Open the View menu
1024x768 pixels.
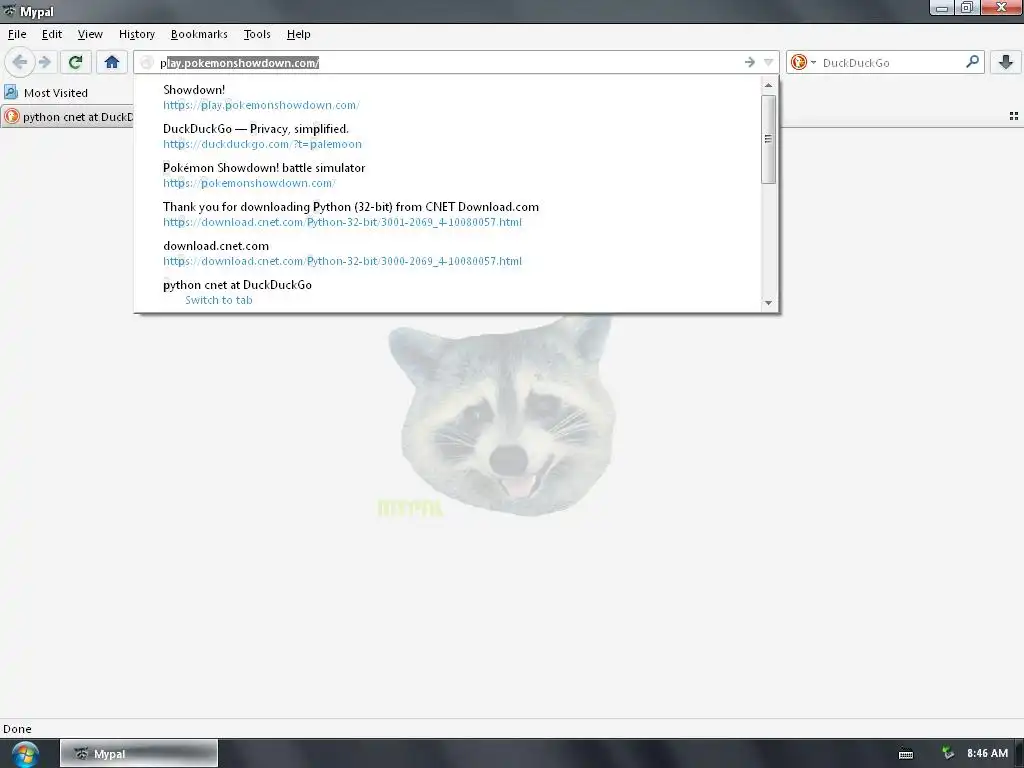[x=90, y=34]
